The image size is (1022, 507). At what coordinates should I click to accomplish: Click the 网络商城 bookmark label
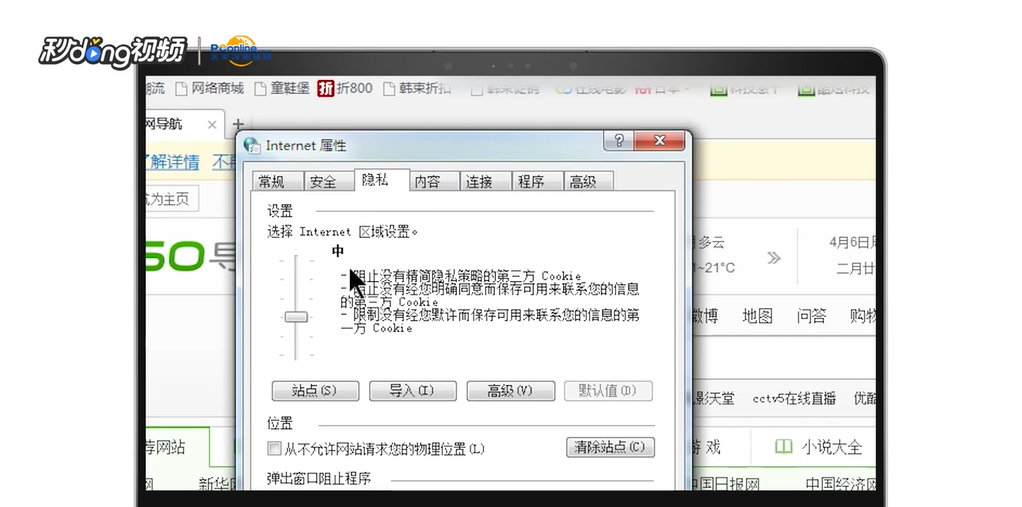pos(217,88)
